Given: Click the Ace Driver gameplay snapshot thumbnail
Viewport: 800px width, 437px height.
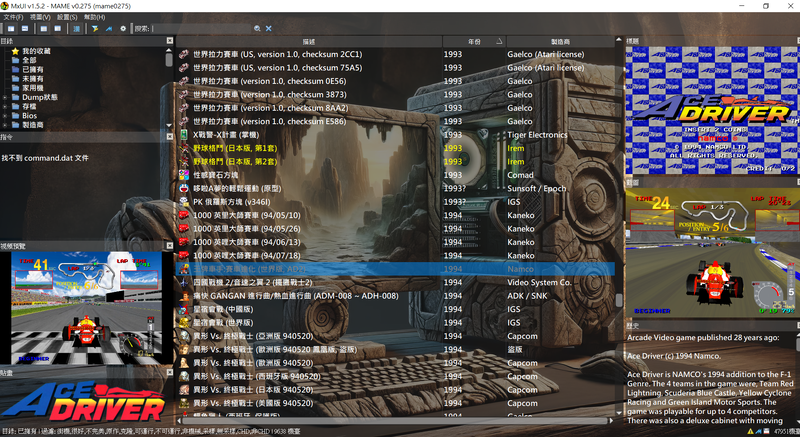Looking at the screenshot, I should click(713, 253).
